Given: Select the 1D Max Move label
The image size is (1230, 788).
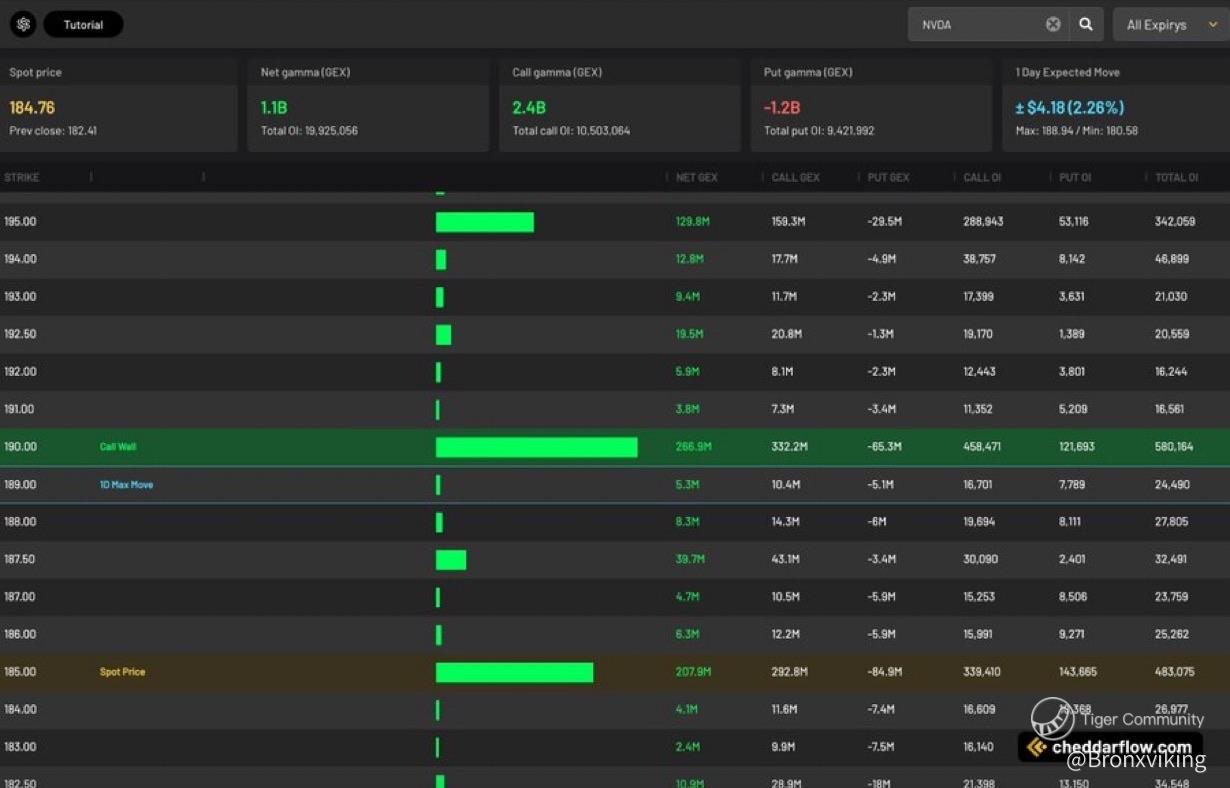Looking at the screenshot, I should point(126,485).
